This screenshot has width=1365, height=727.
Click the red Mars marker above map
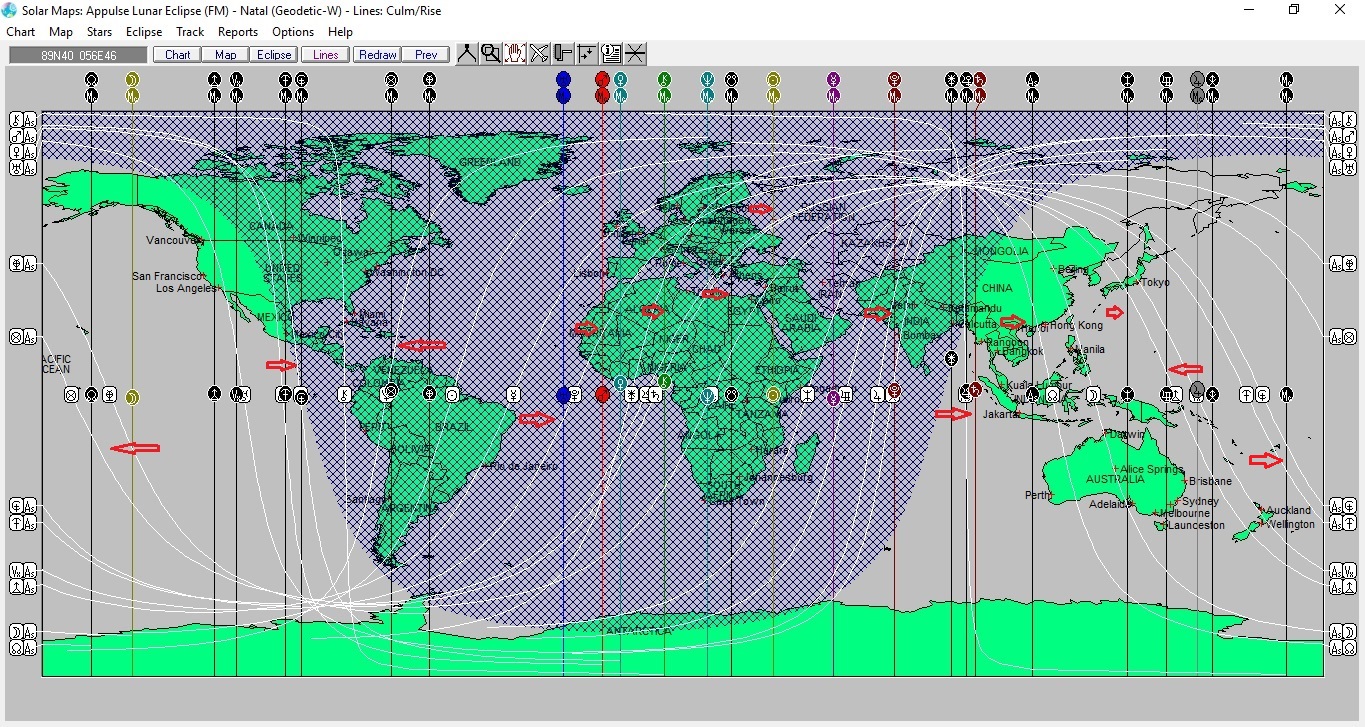pos(602,79)
